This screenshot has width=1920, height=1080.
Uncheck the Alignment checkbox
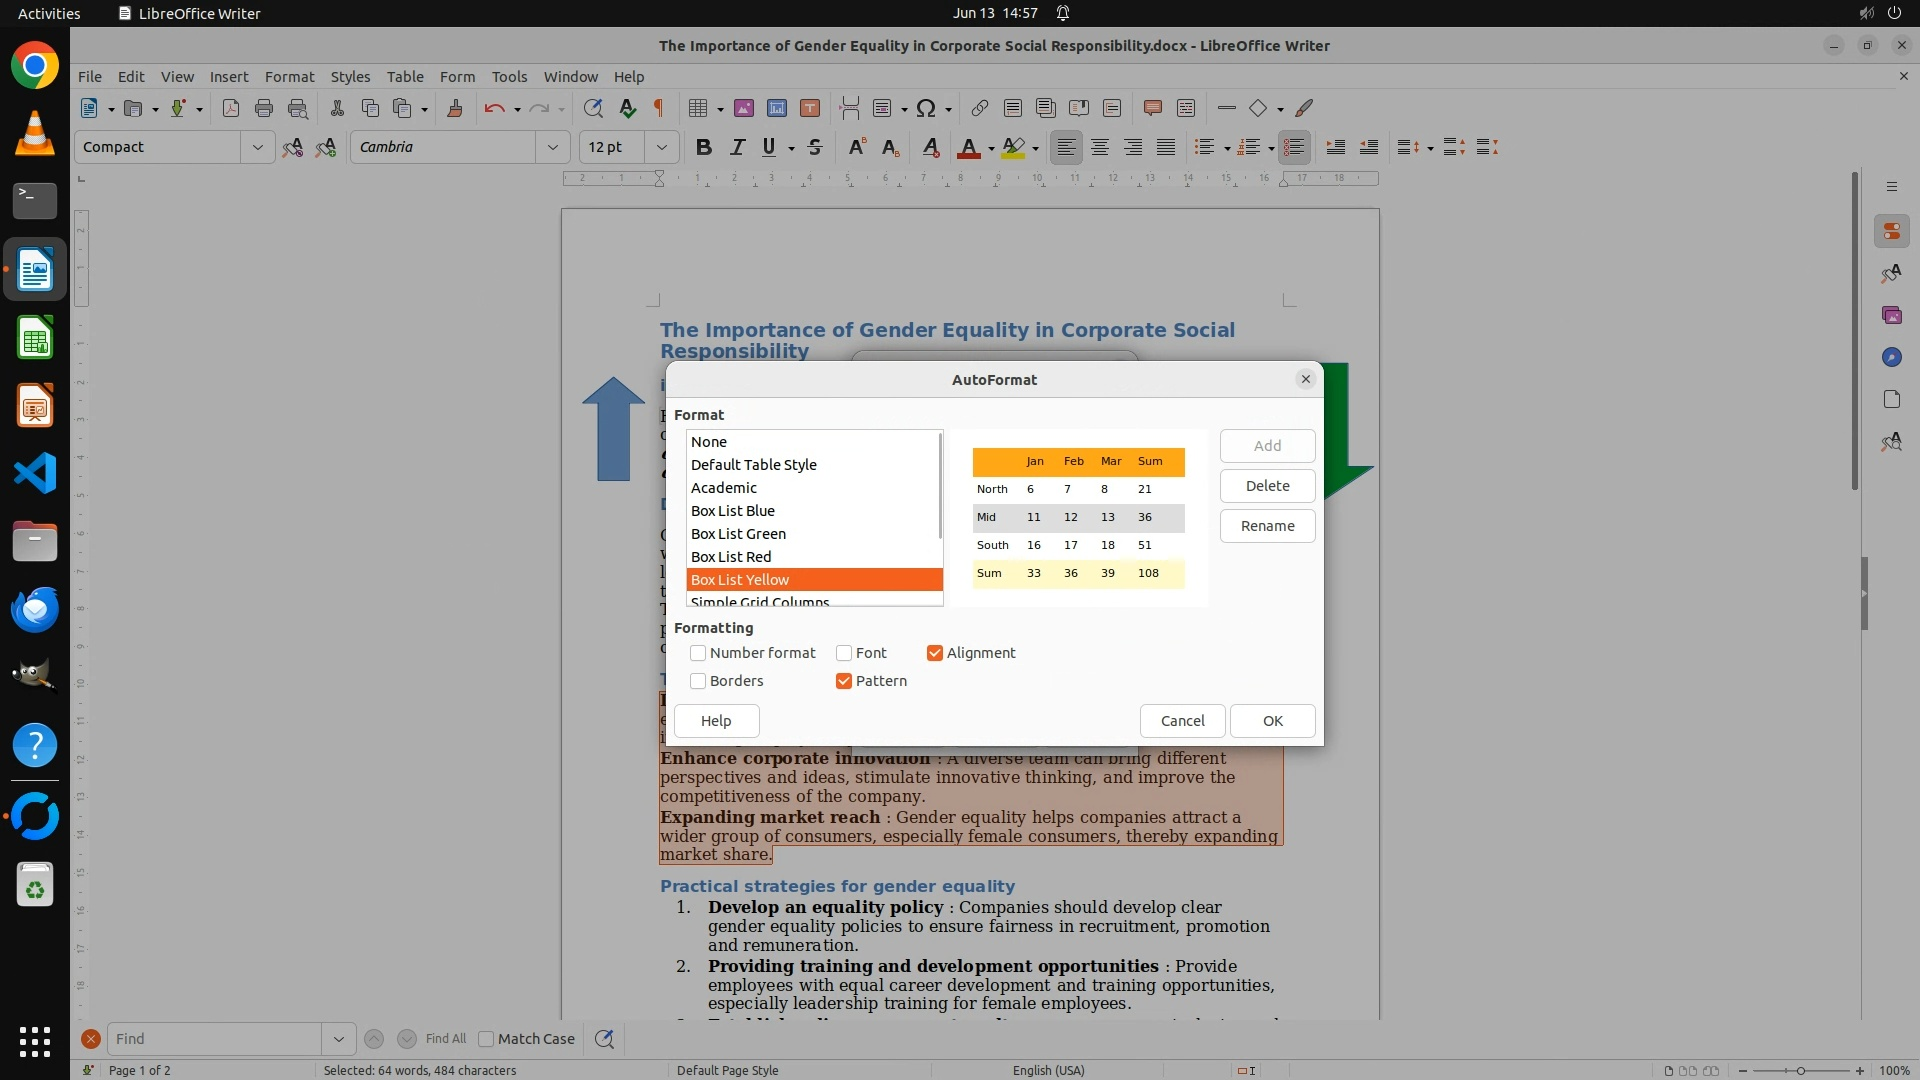click(x=935, y=653)
